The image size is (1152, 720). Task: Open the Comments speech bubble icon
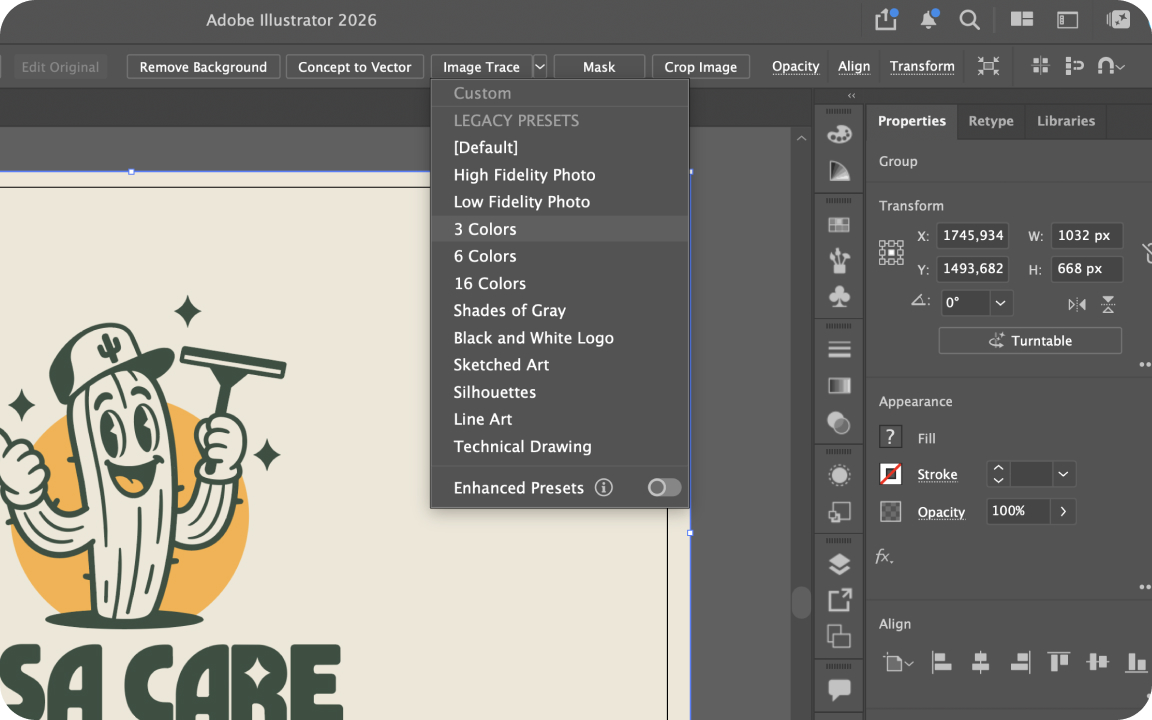tap(839, 689)
